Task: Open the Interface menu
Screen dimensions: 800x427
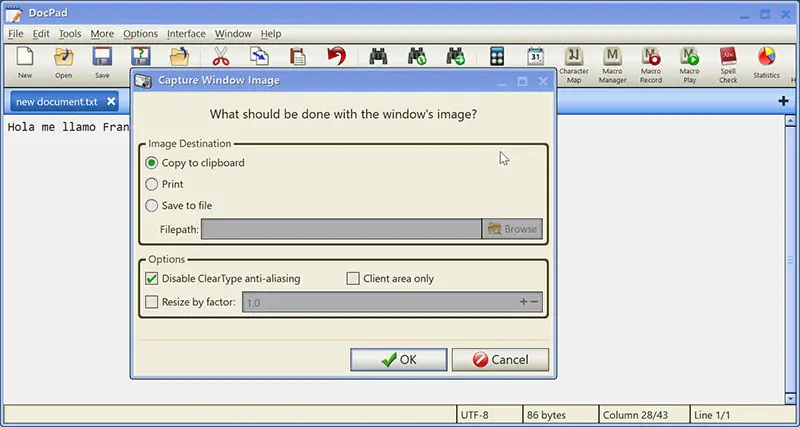Action: (x=186, y=34)
